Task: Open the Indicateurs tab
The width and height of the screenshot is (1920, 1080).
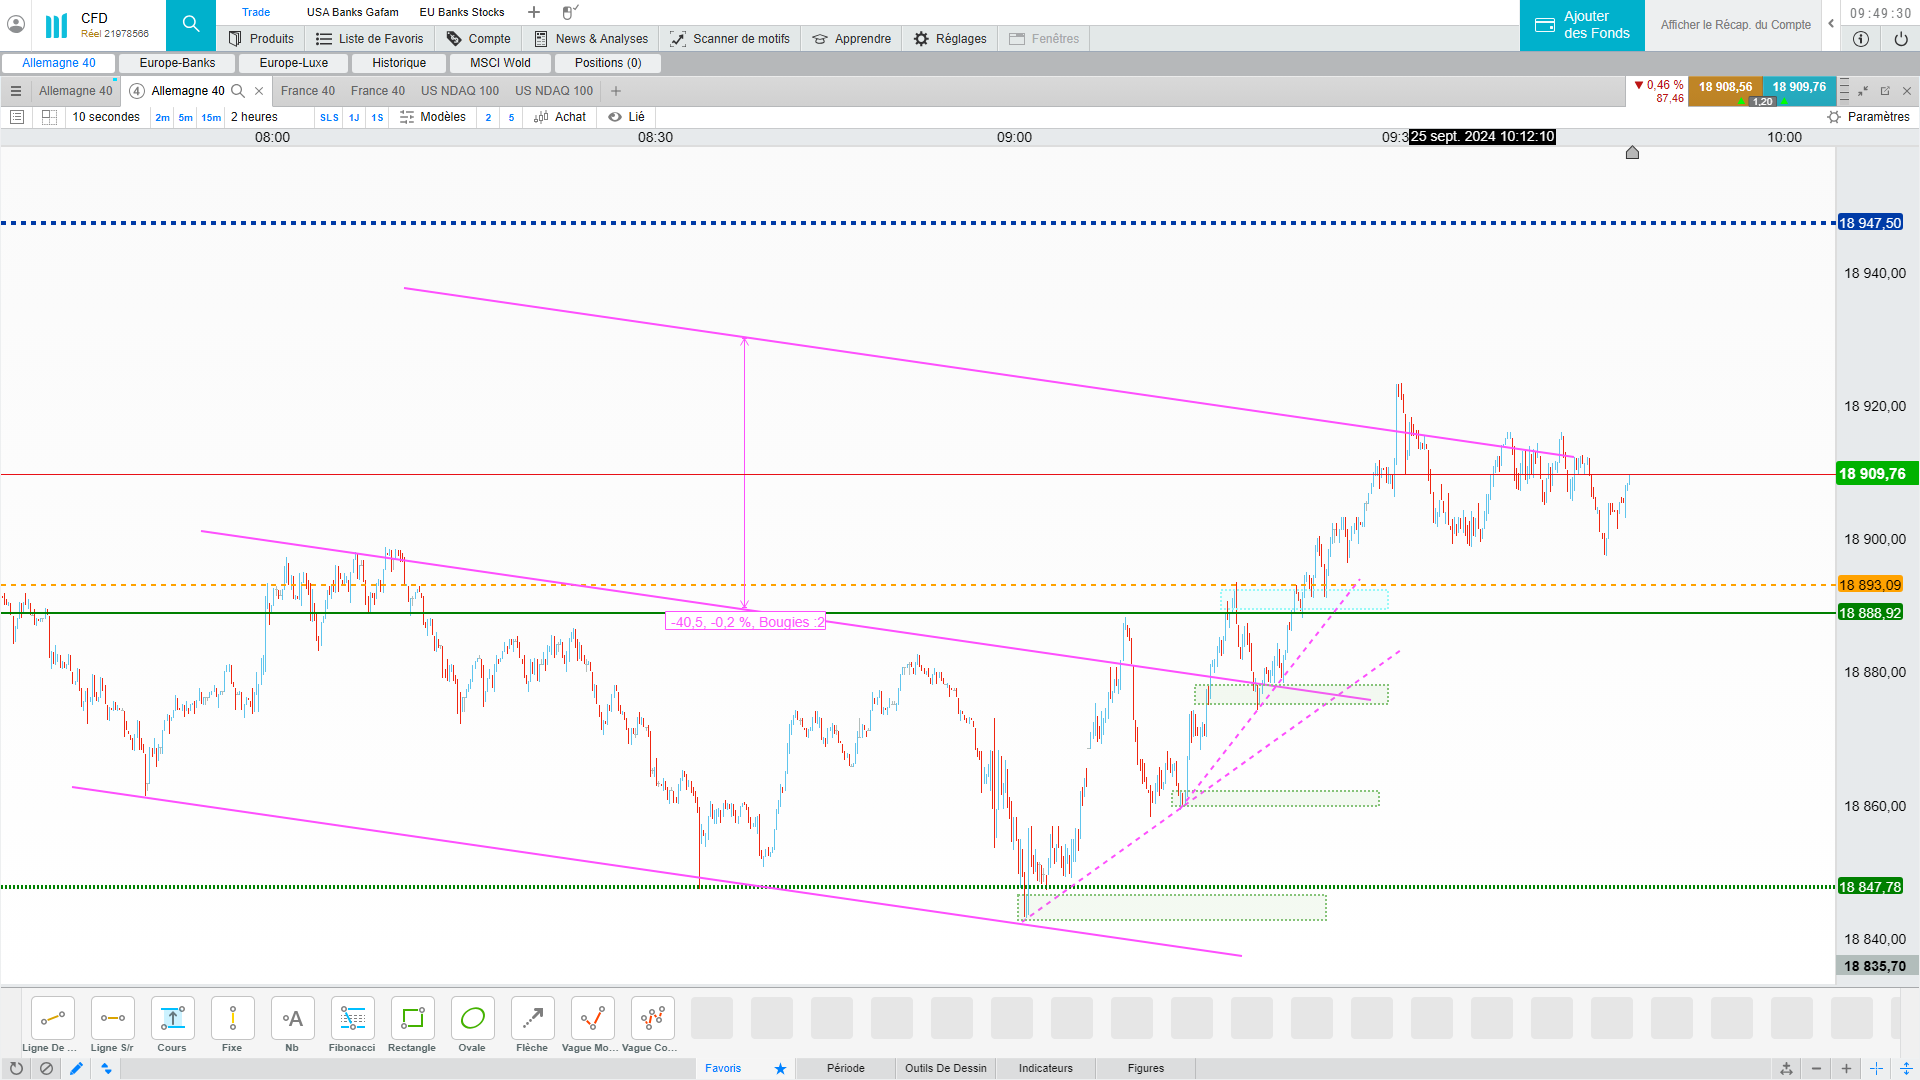Action: tap(1045, 1068)
